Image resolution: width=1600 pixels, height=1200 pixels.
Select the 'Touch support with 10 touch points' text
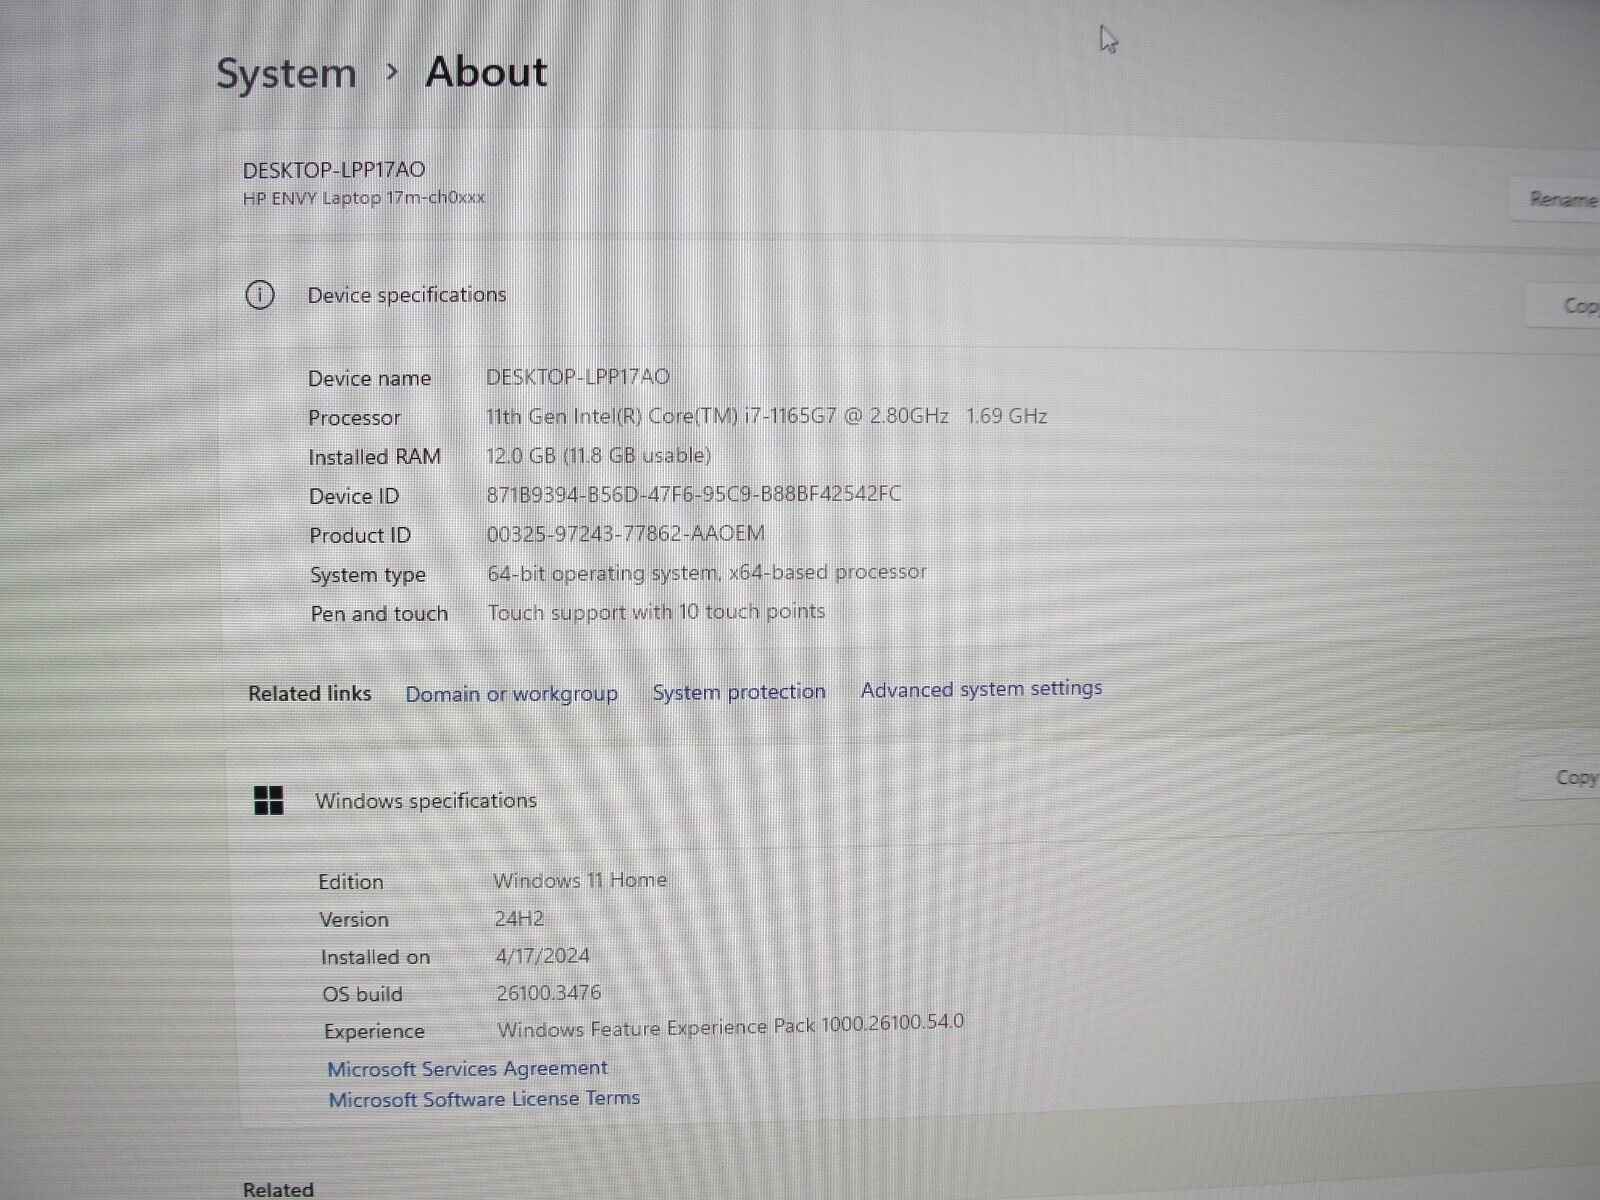click(656, 612)
